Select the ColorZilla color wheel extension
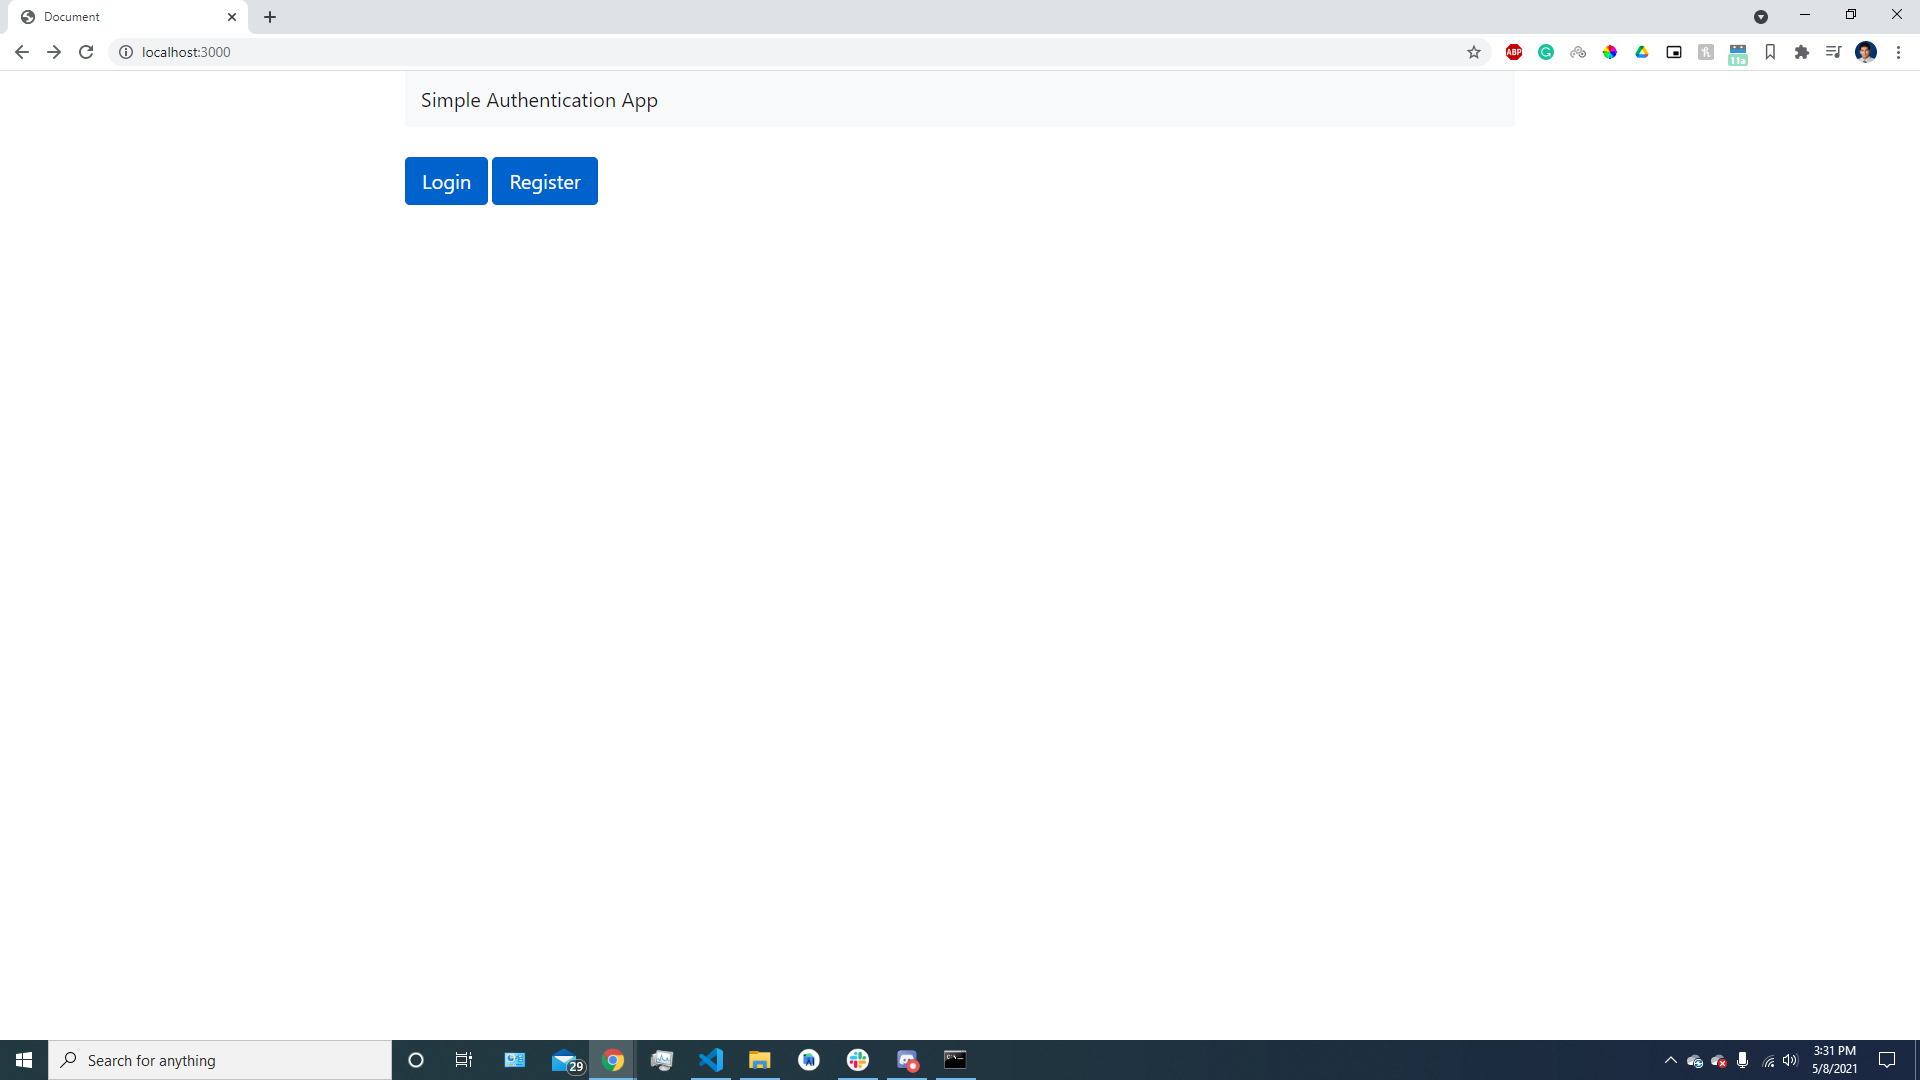This screenshot has height=1080, width=1920. coord(1610,52)
